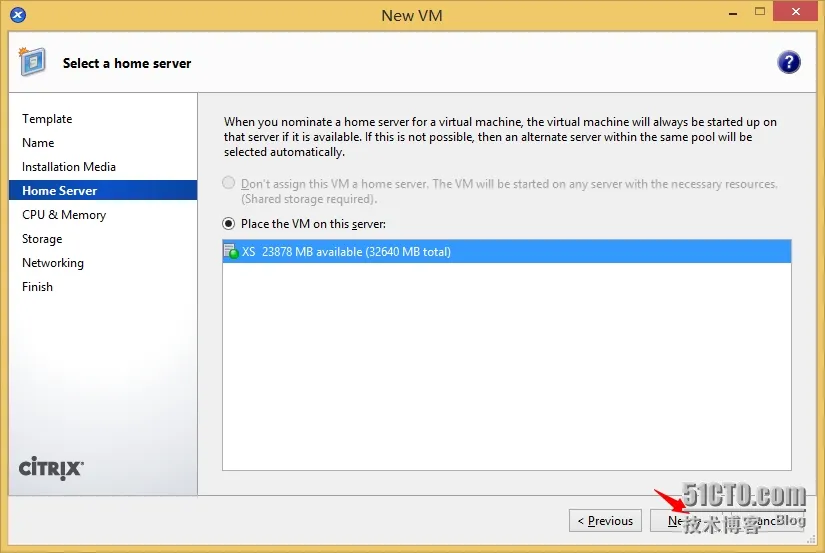Viewport: 825px width, 553px height.
Task: Click the Citrix logo
Action: tap(51, 468)
